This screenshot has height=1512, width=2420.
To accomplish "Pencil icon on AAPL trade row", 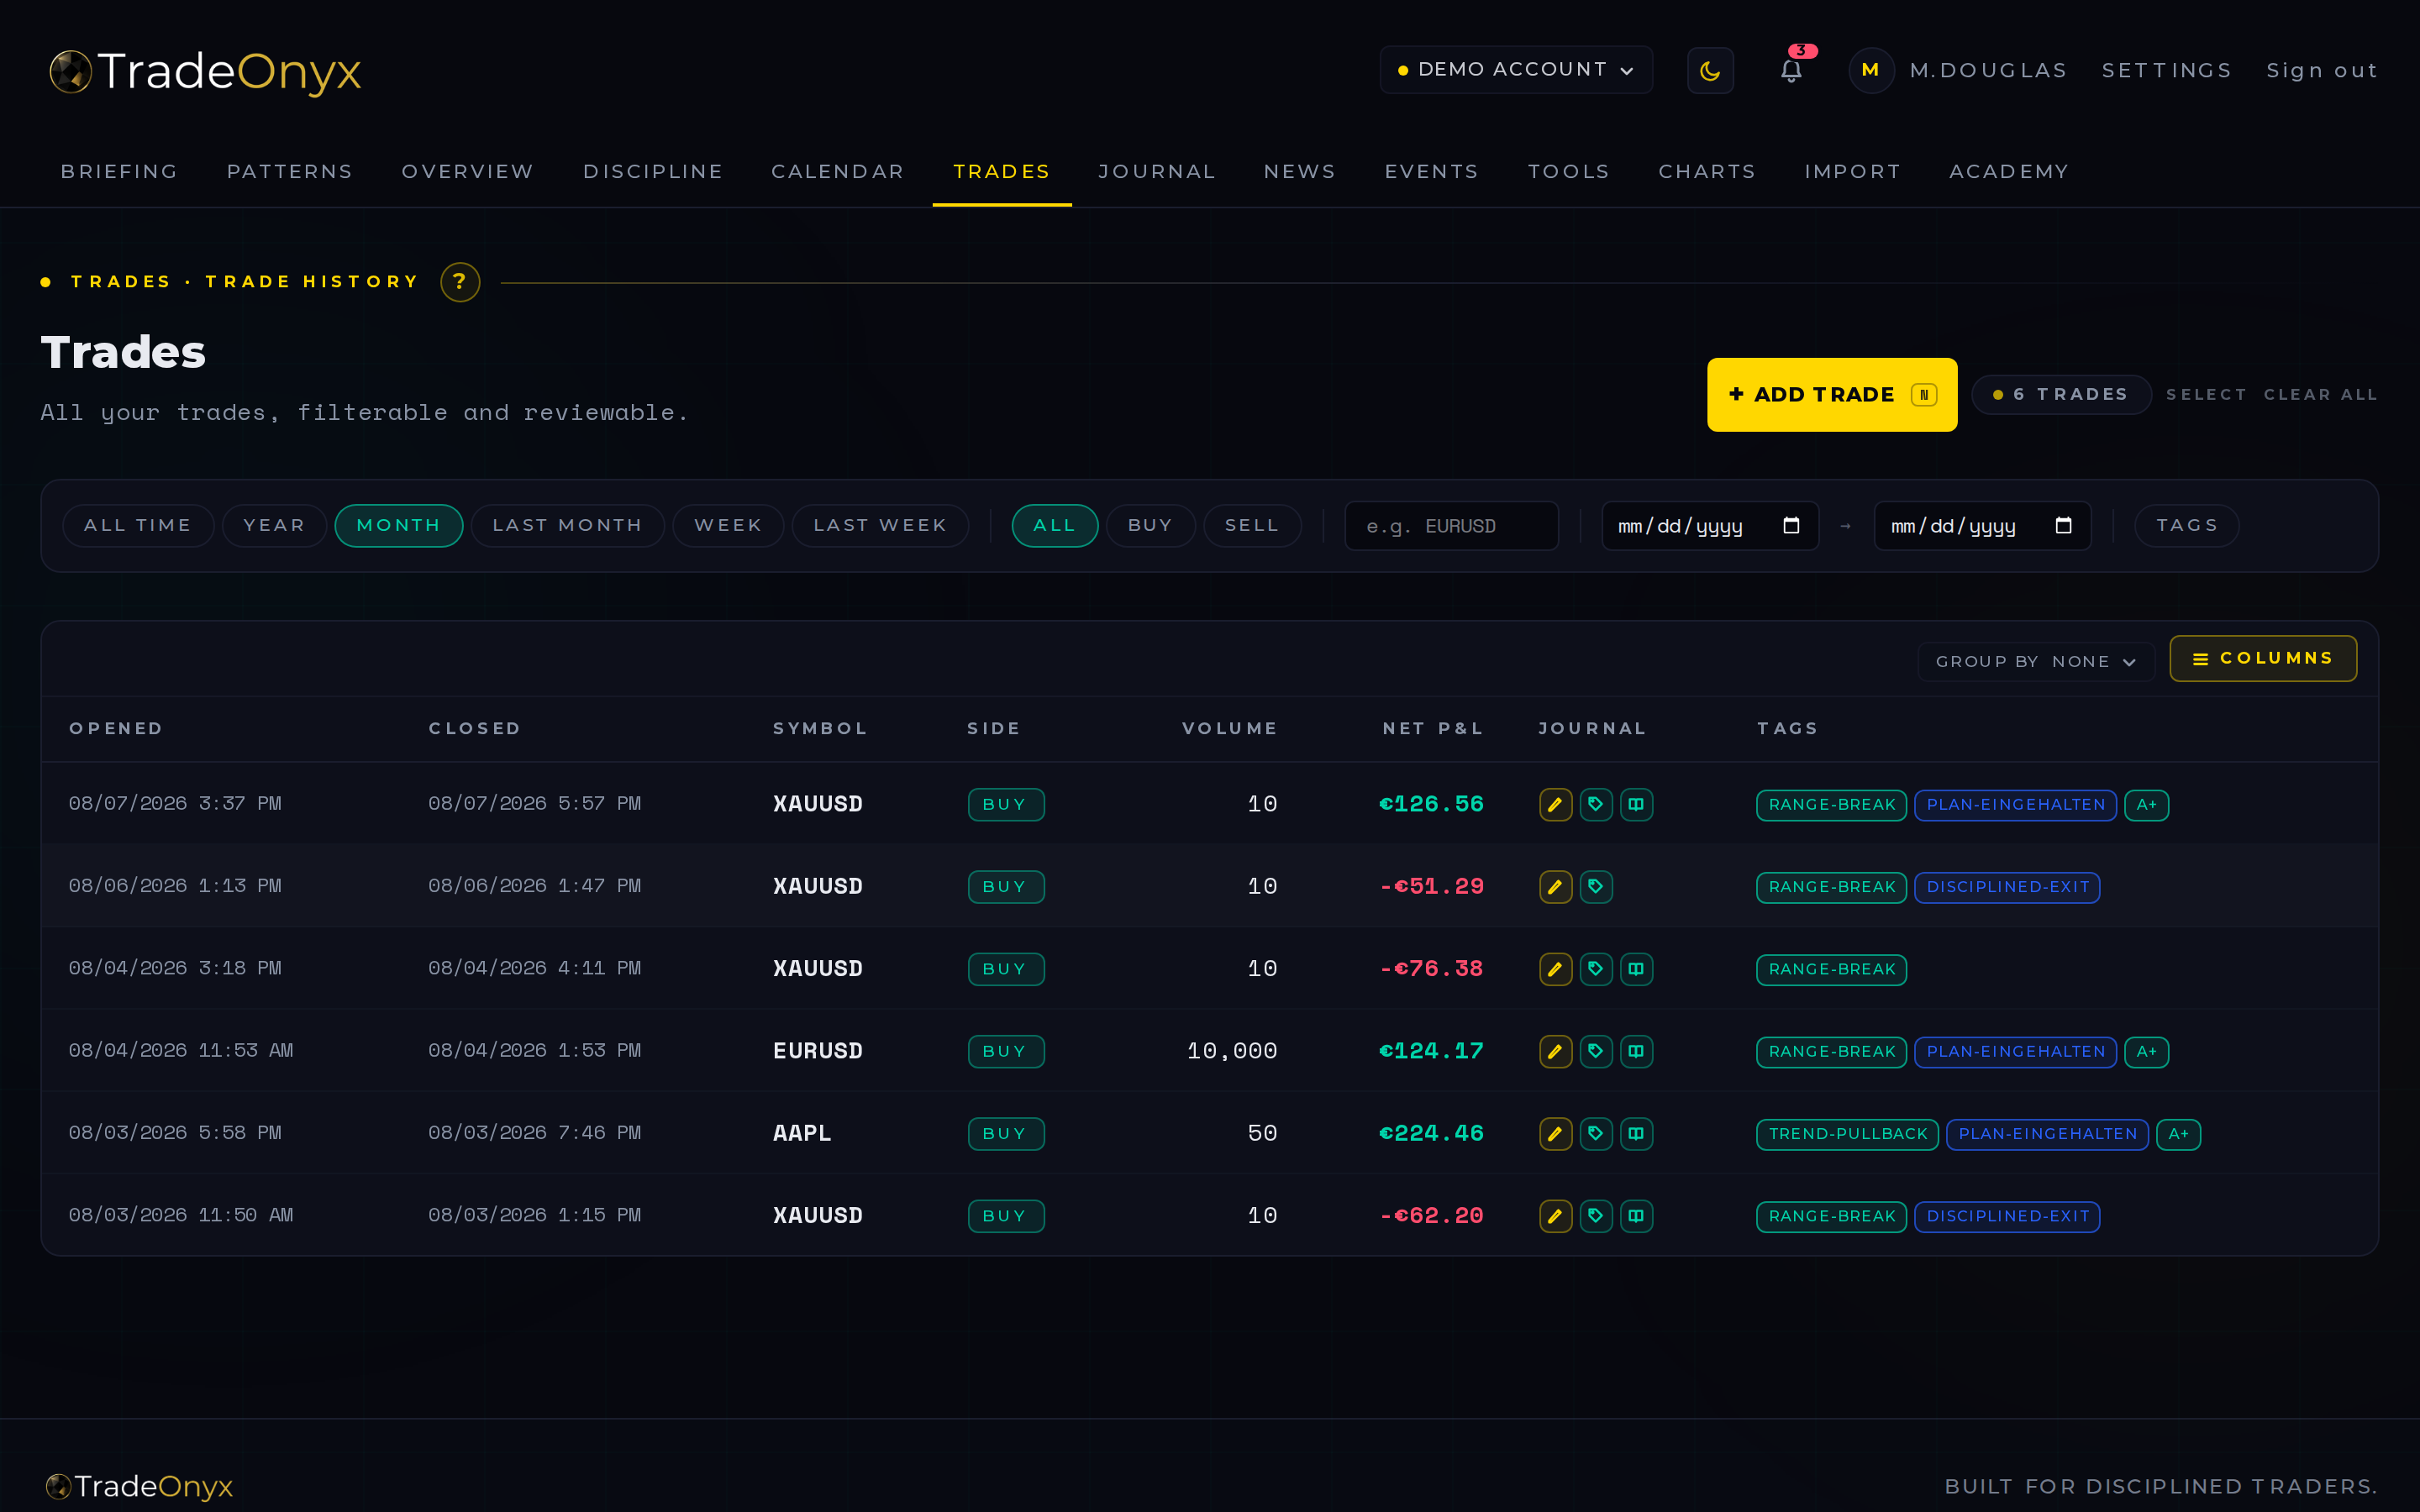I will coord(1555,1134).
